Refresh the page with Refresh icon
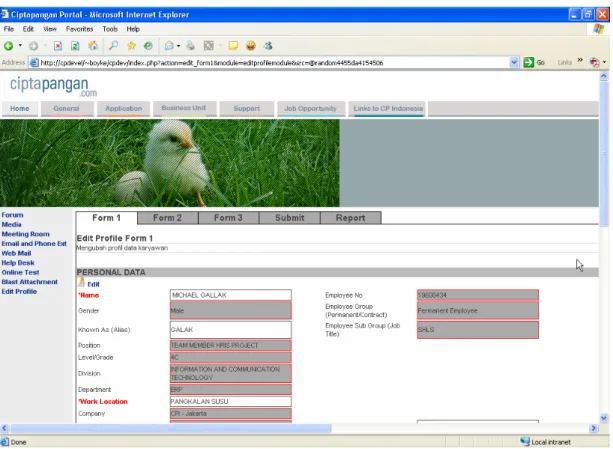 tap(75, 46)
